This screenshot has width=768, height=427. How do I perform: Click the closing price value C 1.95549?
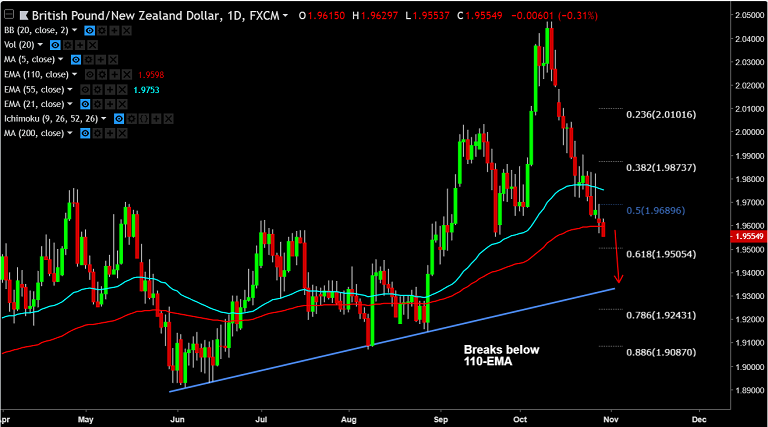(480, 16)
